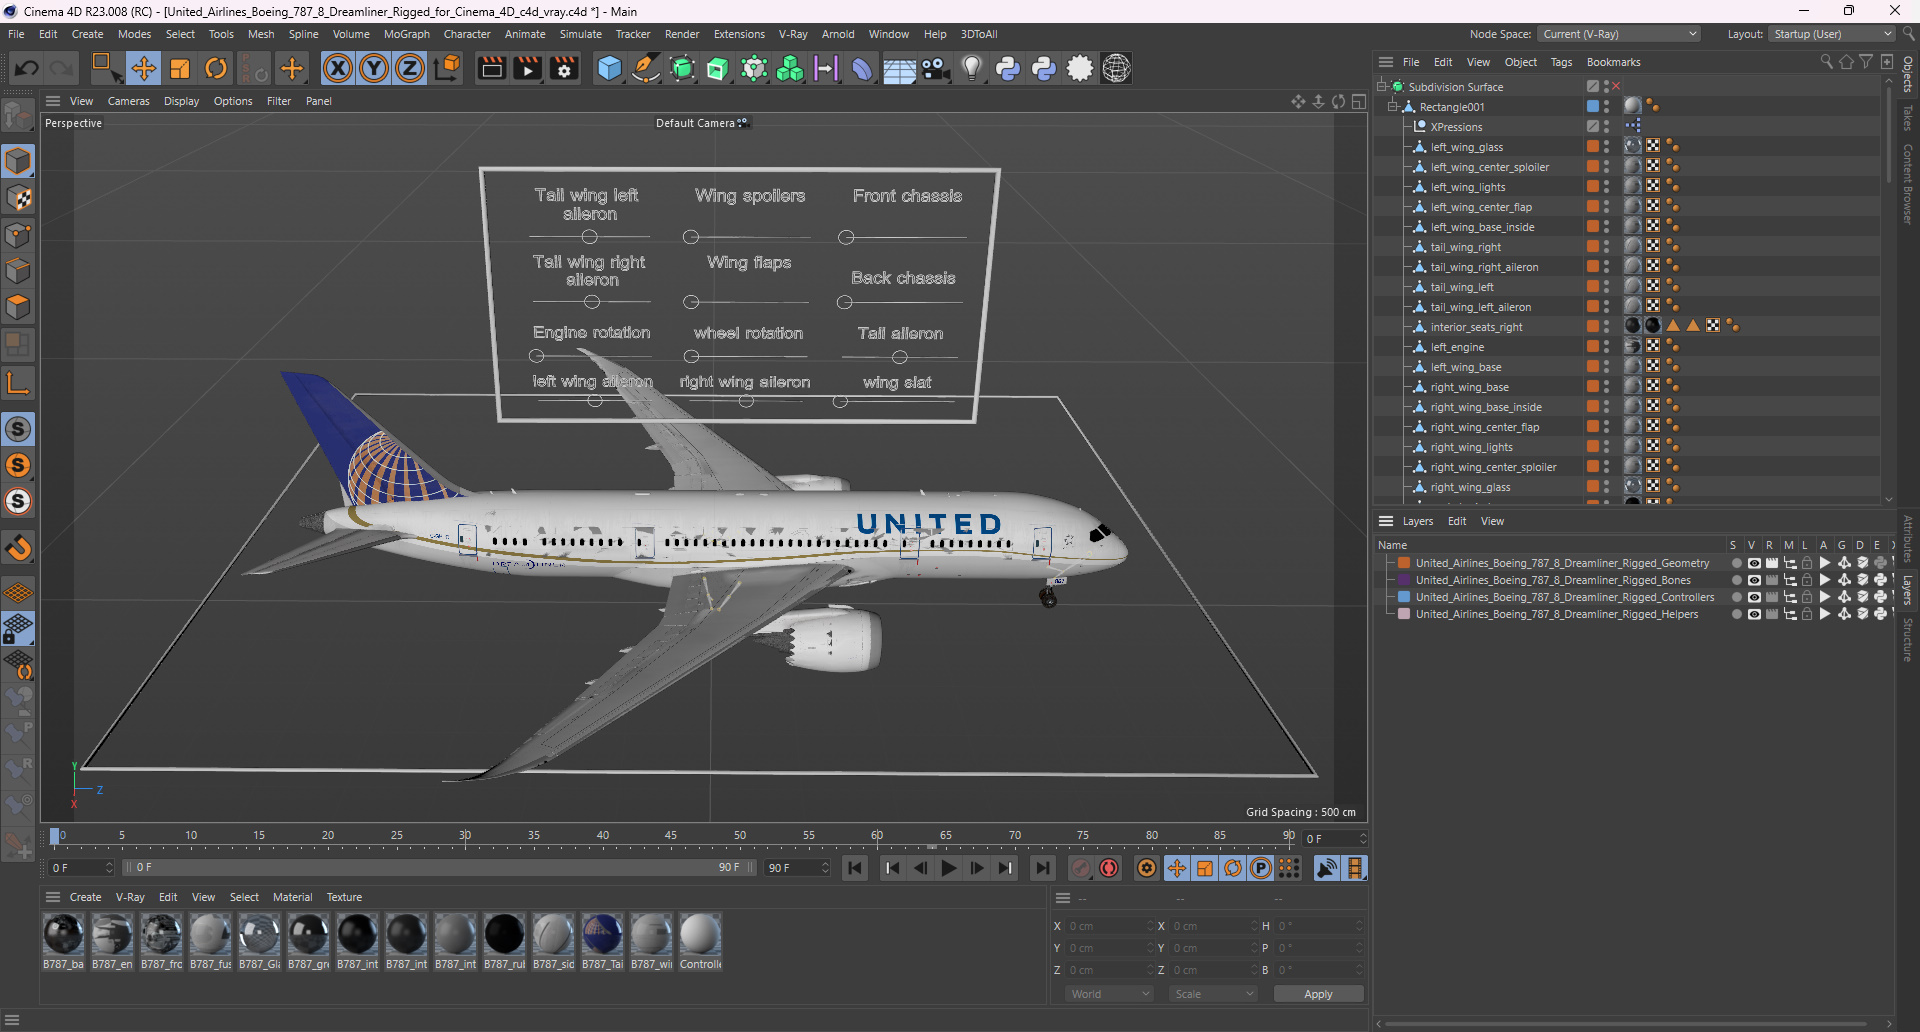Open Material manager Create menu
This screenshot has height=1032, width=1920.
(x=85, y=897)
